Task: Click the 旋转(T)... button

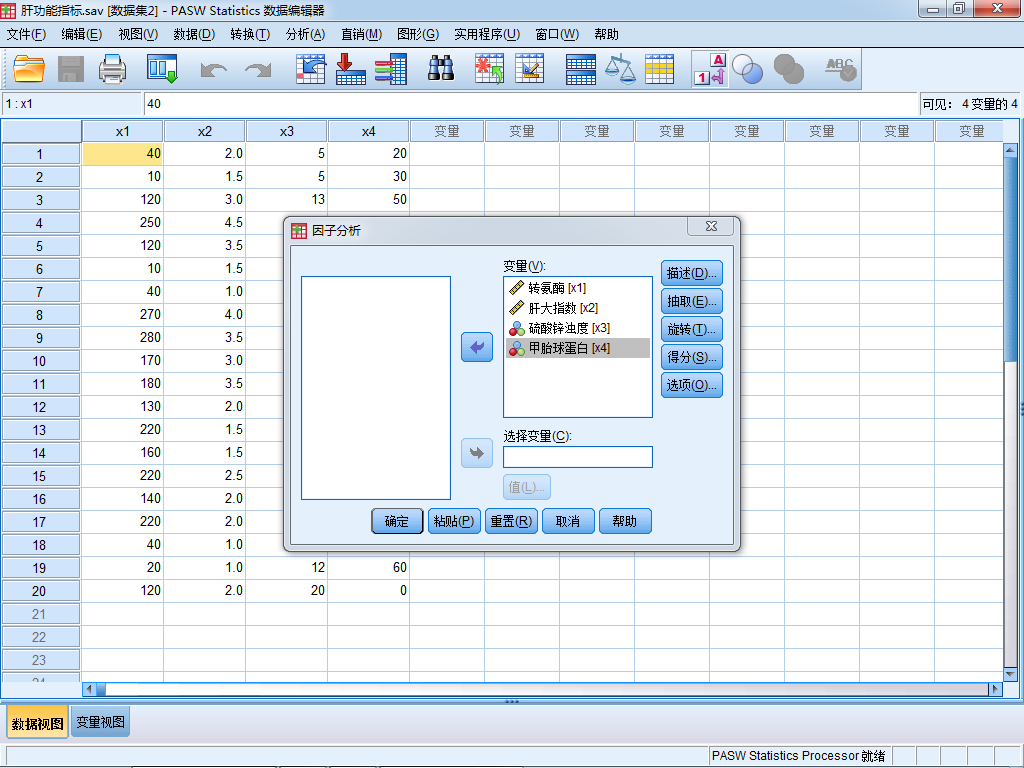Action: tap(692, 329)
